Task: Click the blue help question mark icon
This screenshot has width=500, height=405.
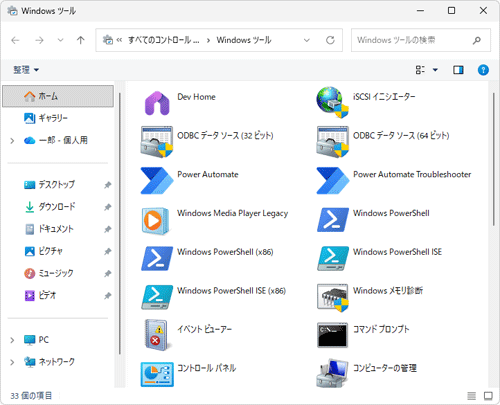Action: tap(483, 70)
